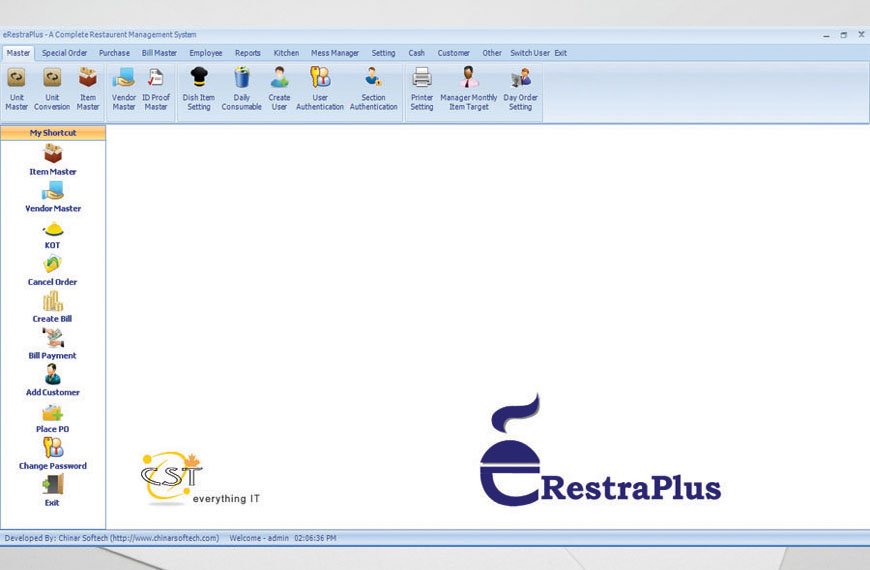Open the Mess Manager tab
Image resolution: width=870 pixels, height=570 pixels.
pos(335,53)
